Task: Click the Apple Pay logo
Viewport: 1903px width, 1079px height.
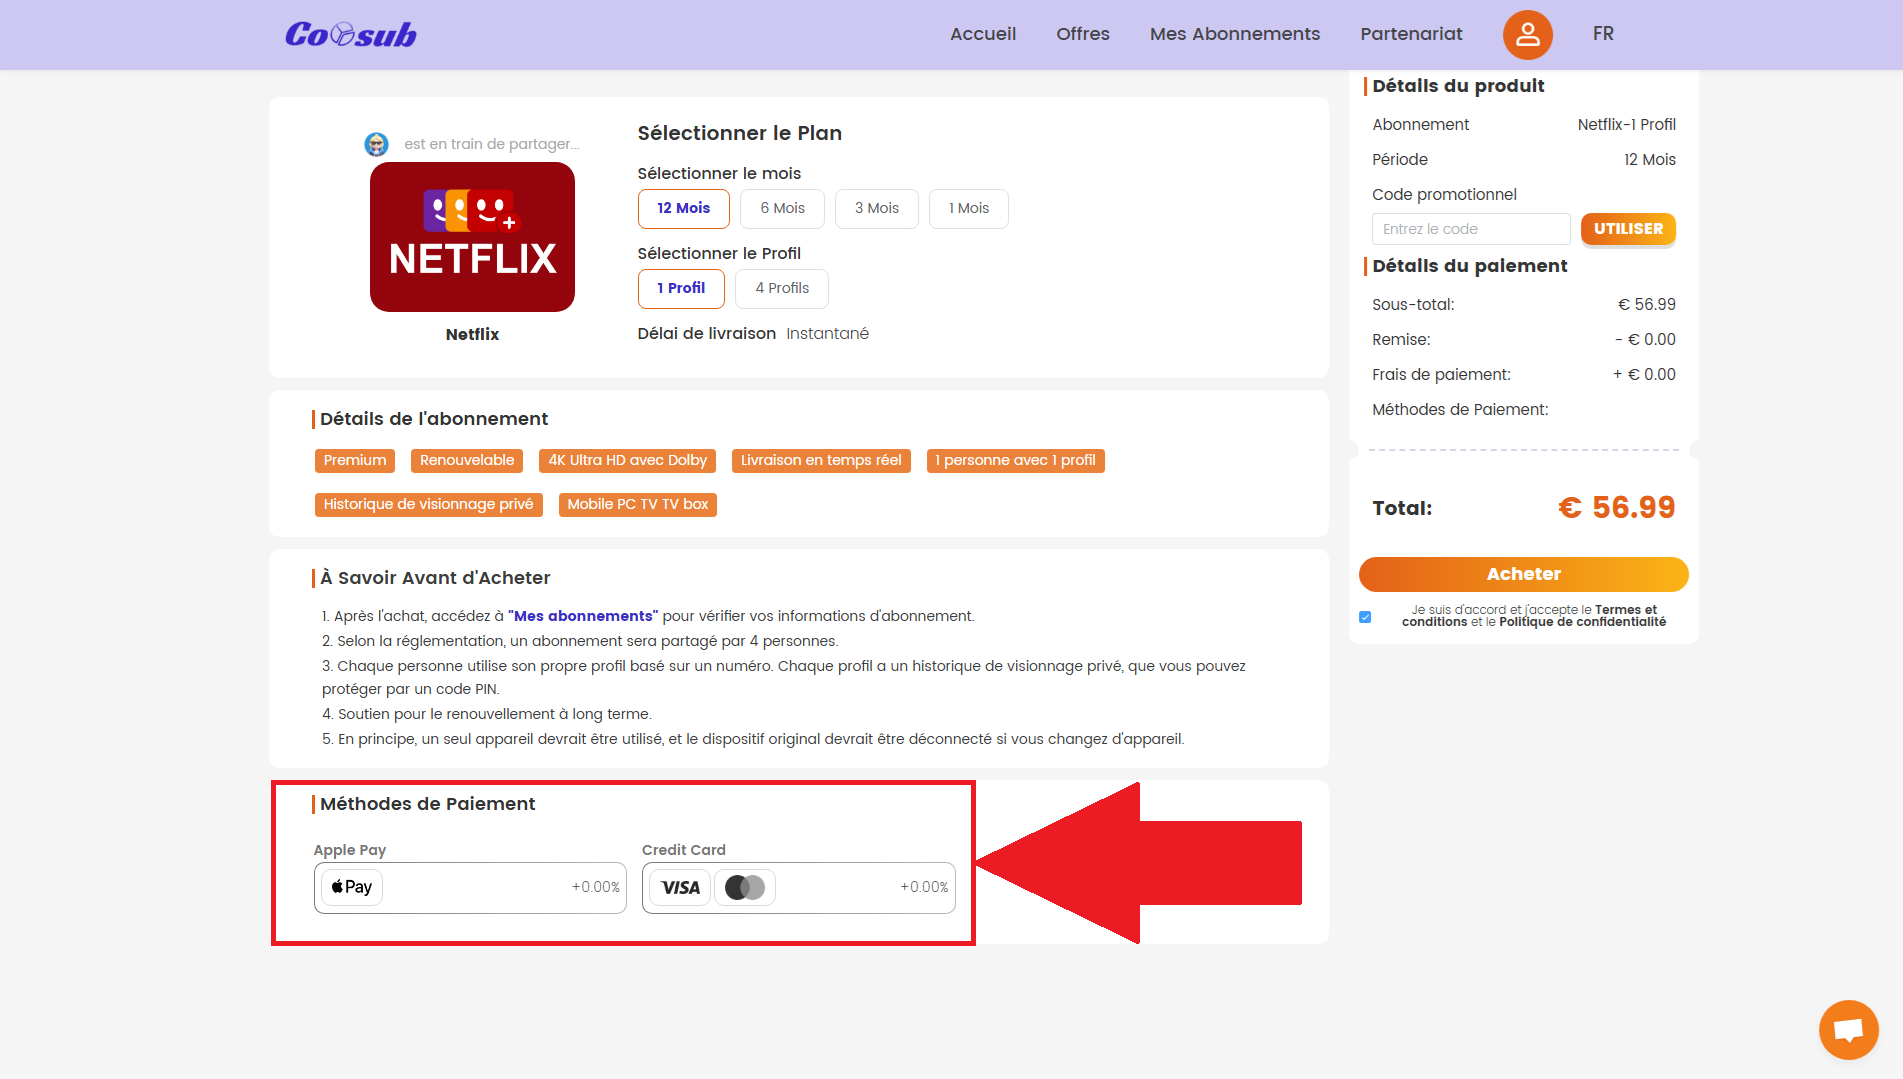Action: 352,887
